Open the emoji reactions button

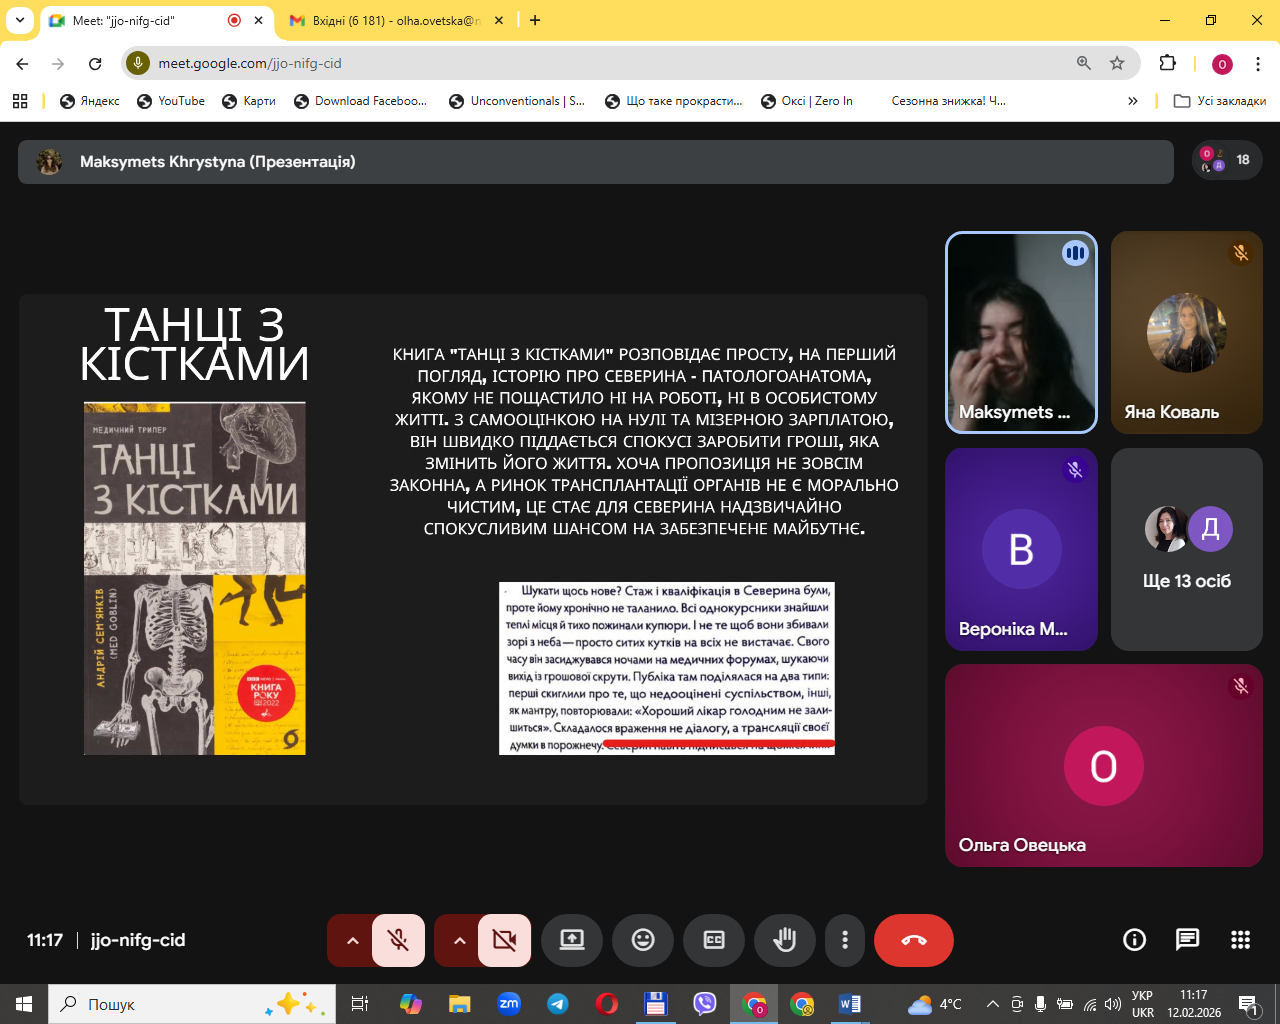tap(643, 940)
